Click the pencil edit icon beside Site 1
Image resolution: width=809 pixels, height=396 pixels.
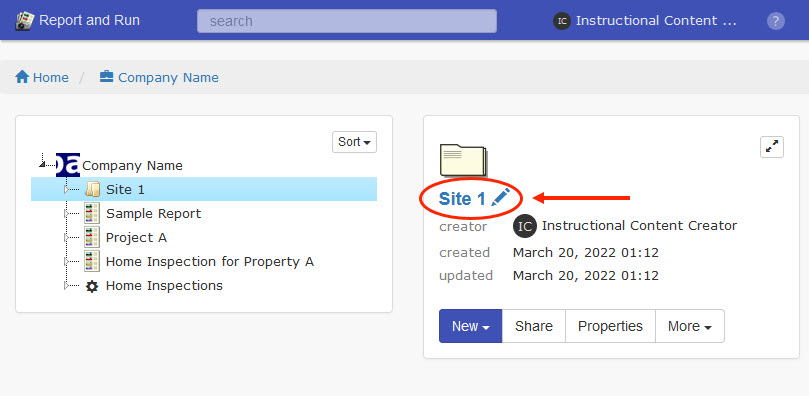coord(500,198)
